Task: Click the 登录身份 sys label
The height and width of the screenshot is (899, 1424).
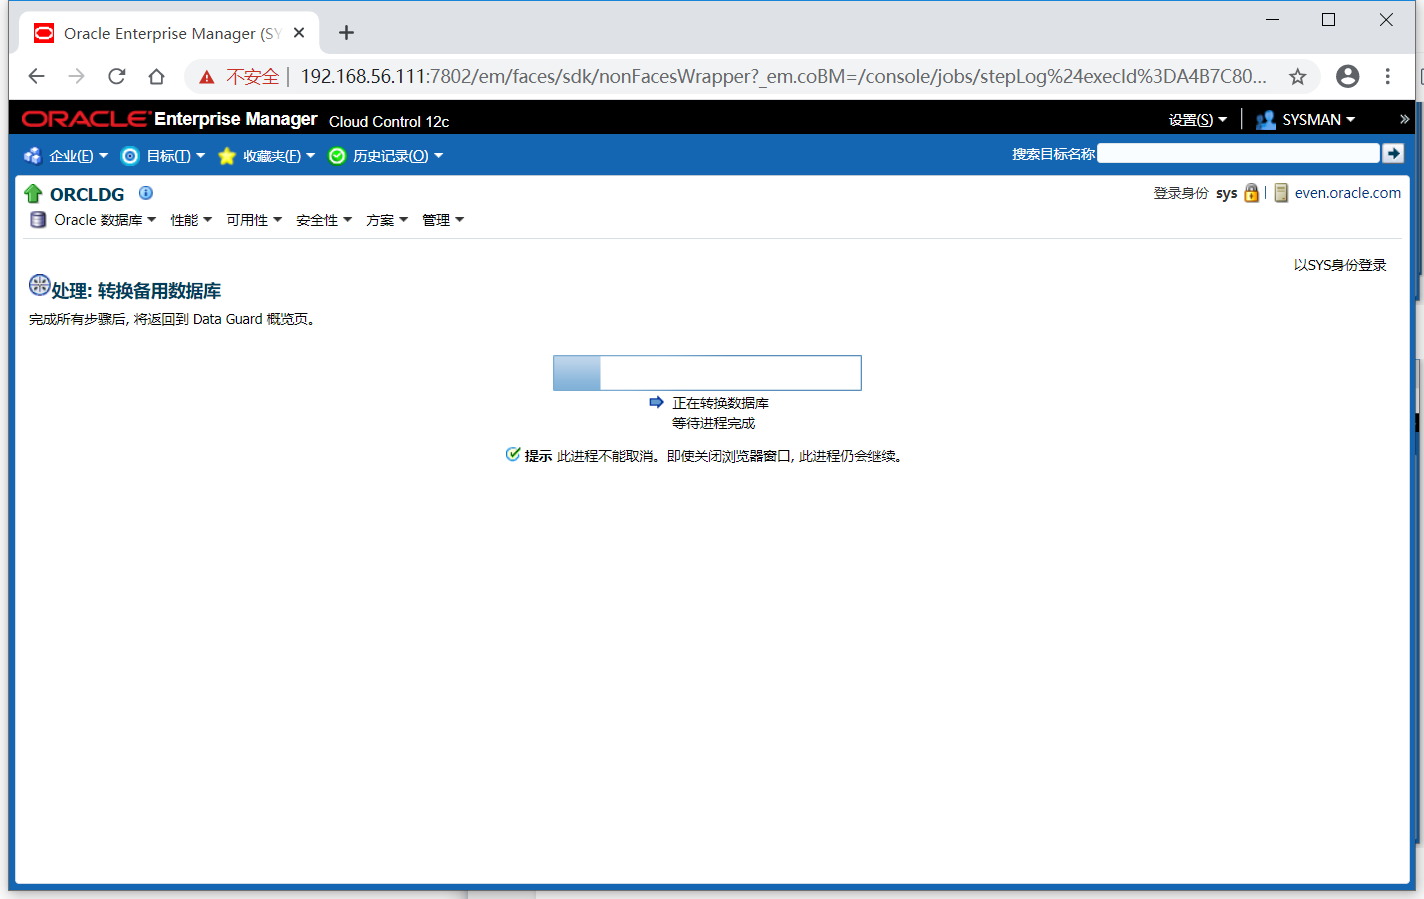Action: [1195, 193]
